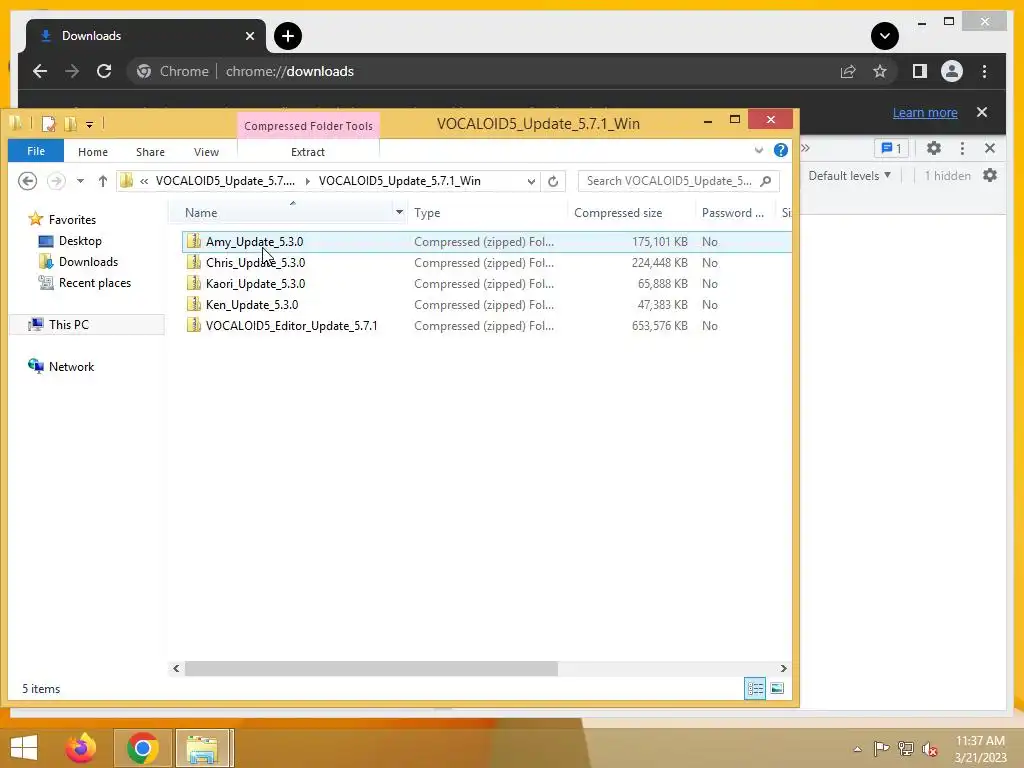
Task: Dismiss the Chrome info banner
Action: (x=982, y=112)
